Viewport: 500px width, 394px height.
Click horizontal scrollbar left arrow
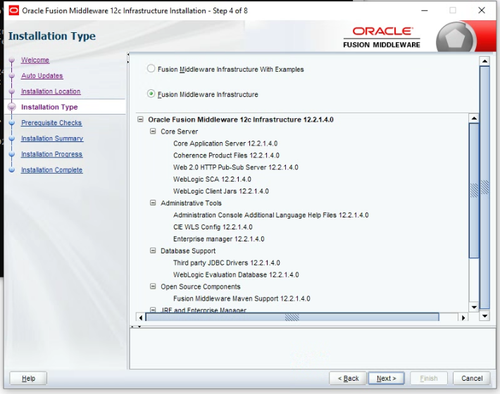coord(141,317)
